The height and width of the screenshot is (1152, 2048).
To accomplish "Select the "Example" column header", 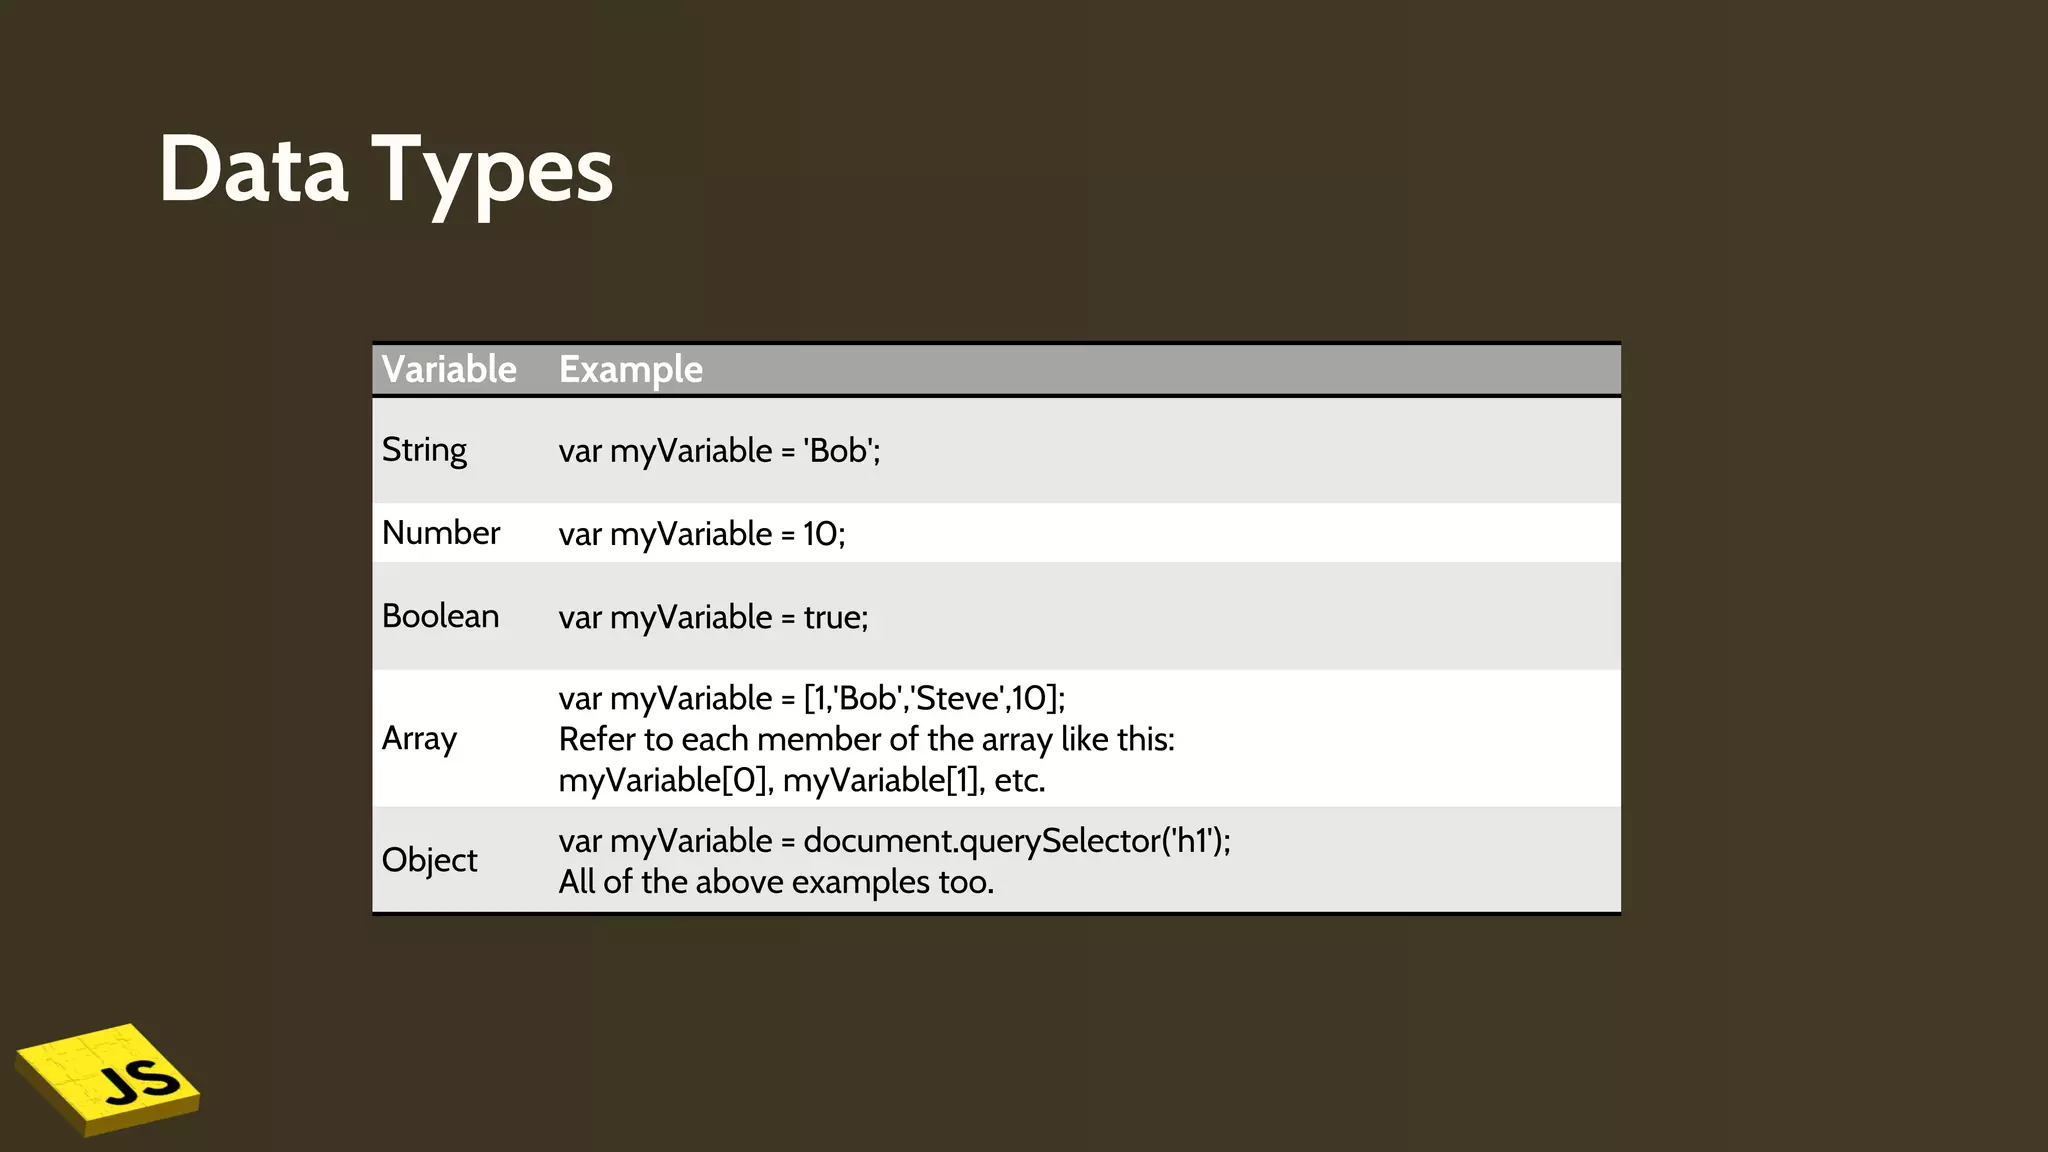I will (x=630, y=370).
